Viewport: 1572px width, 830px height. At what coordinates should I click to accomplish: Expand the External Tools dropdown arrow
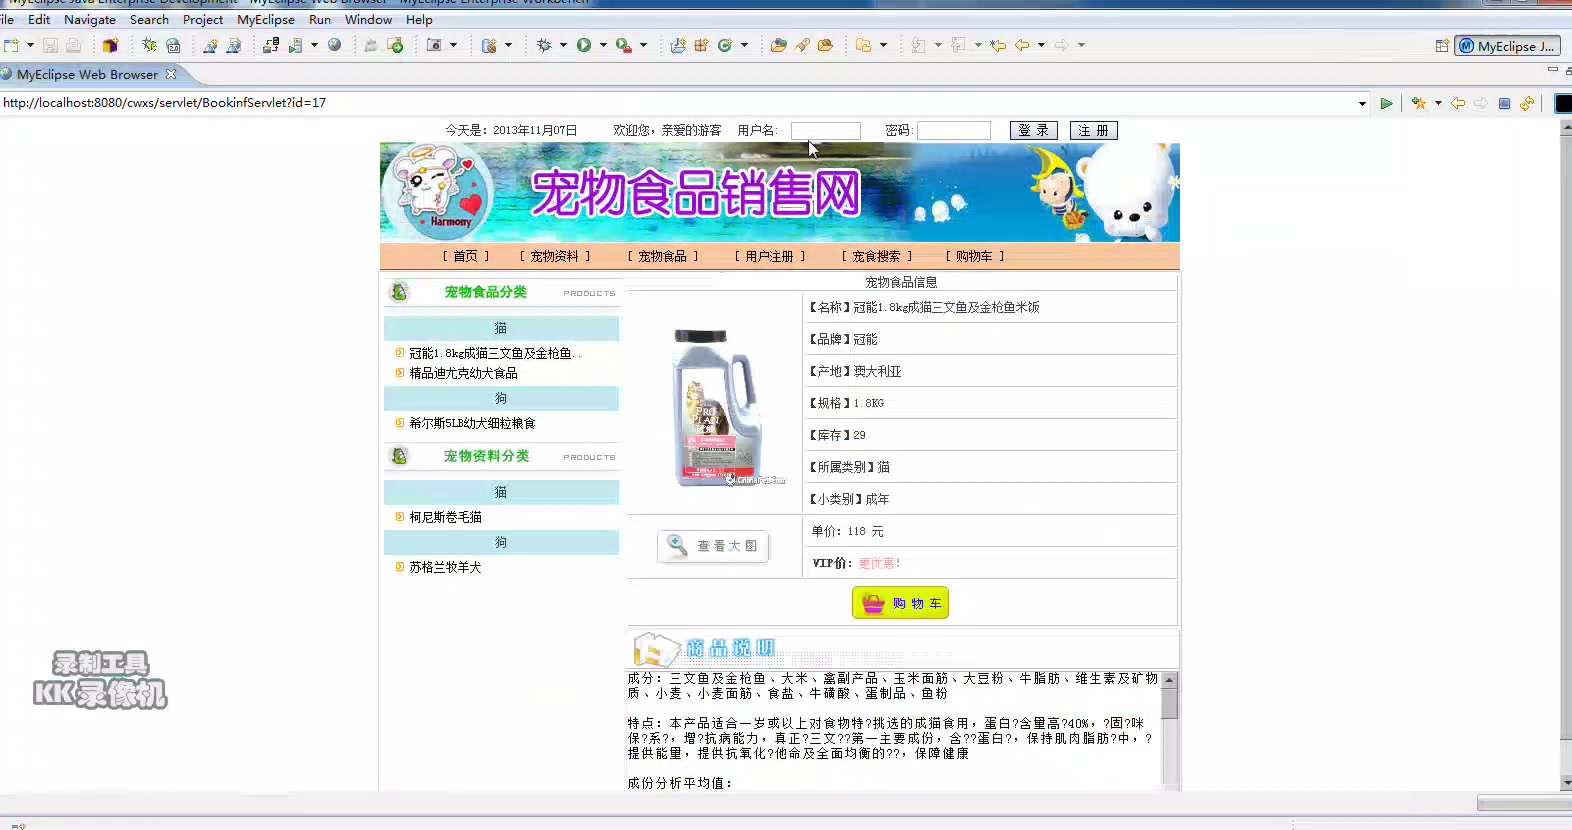point(643,45)
